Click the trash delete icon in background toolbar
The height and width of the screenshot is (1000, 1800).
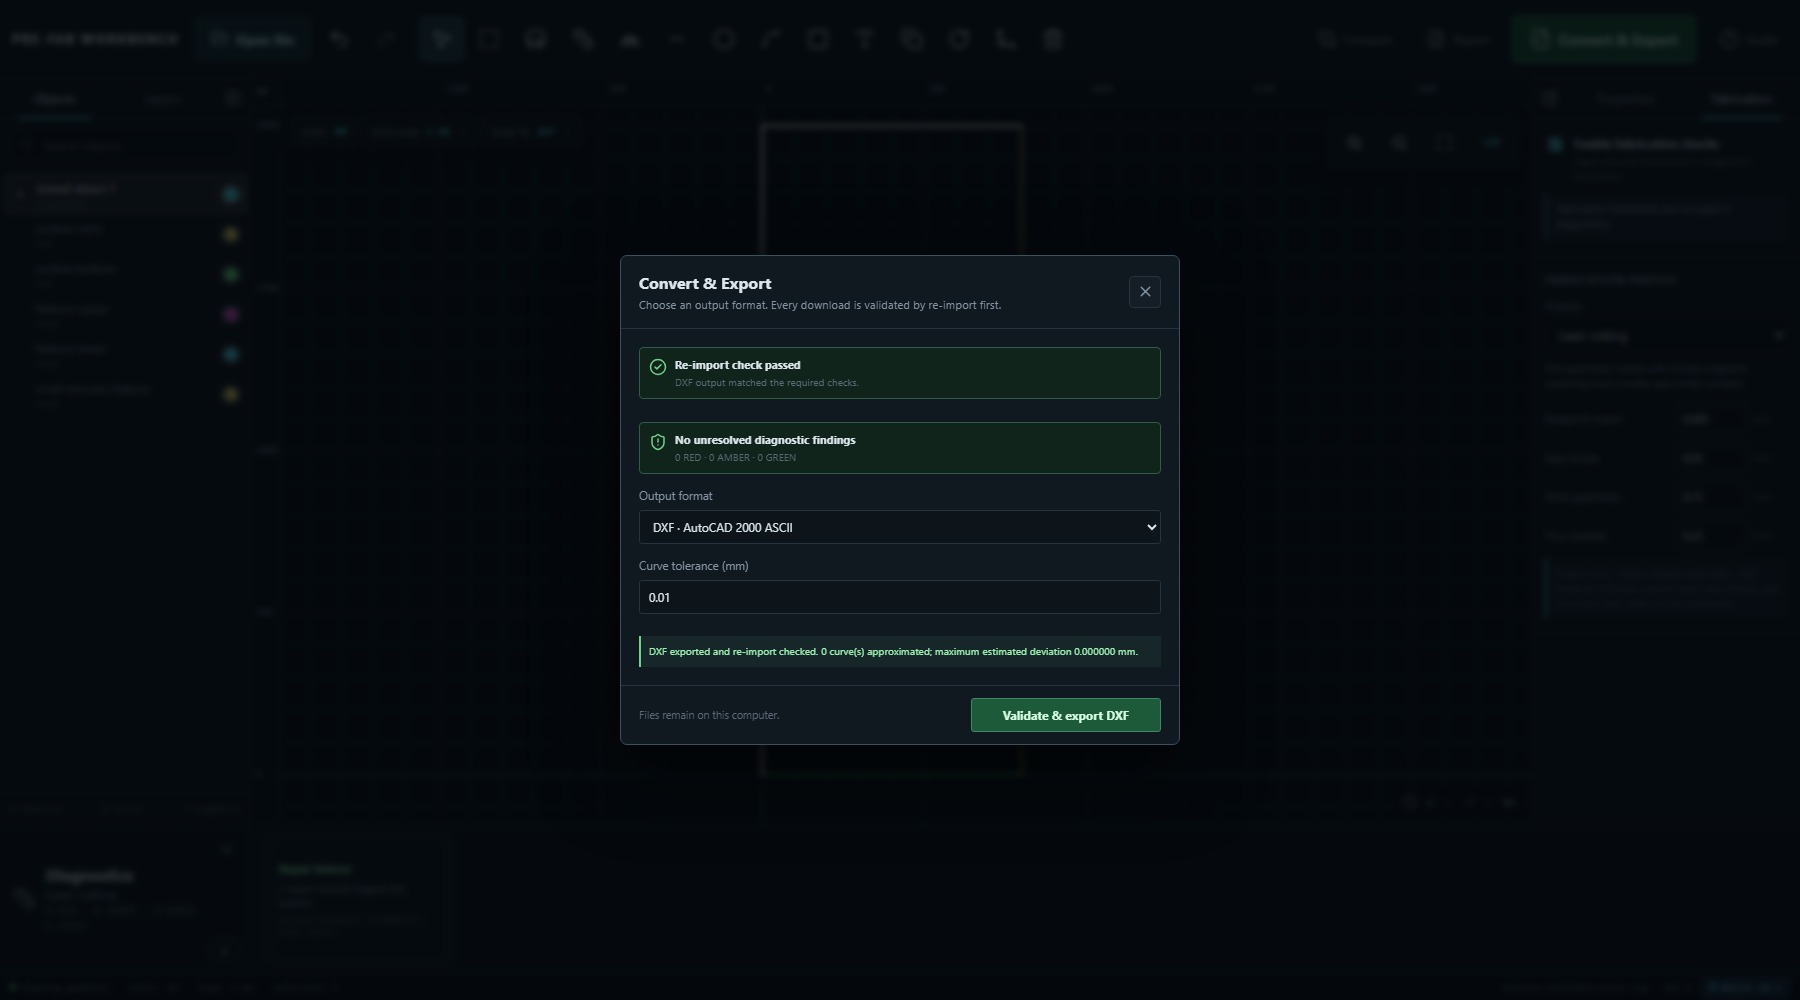coord(1053,40)
